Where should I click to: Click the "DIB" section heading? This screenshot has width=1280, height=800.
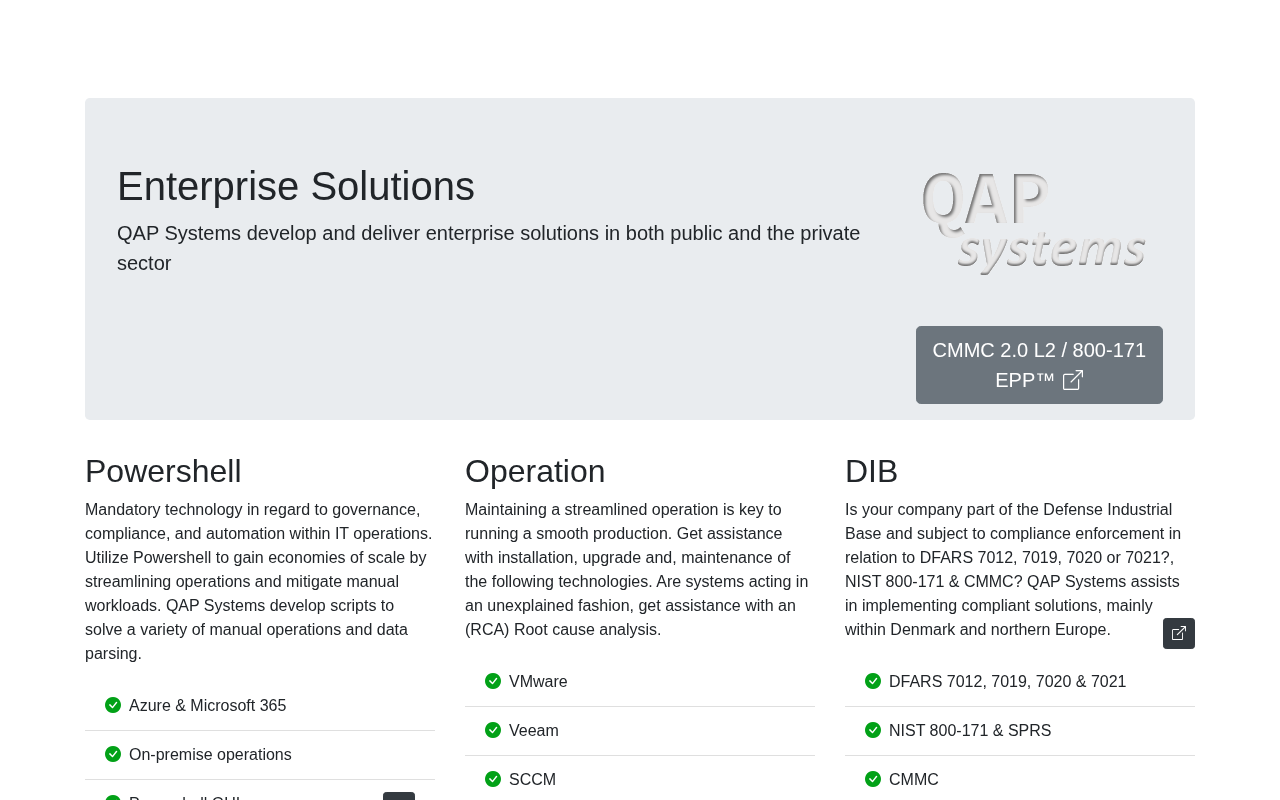(x=871, y=471)
